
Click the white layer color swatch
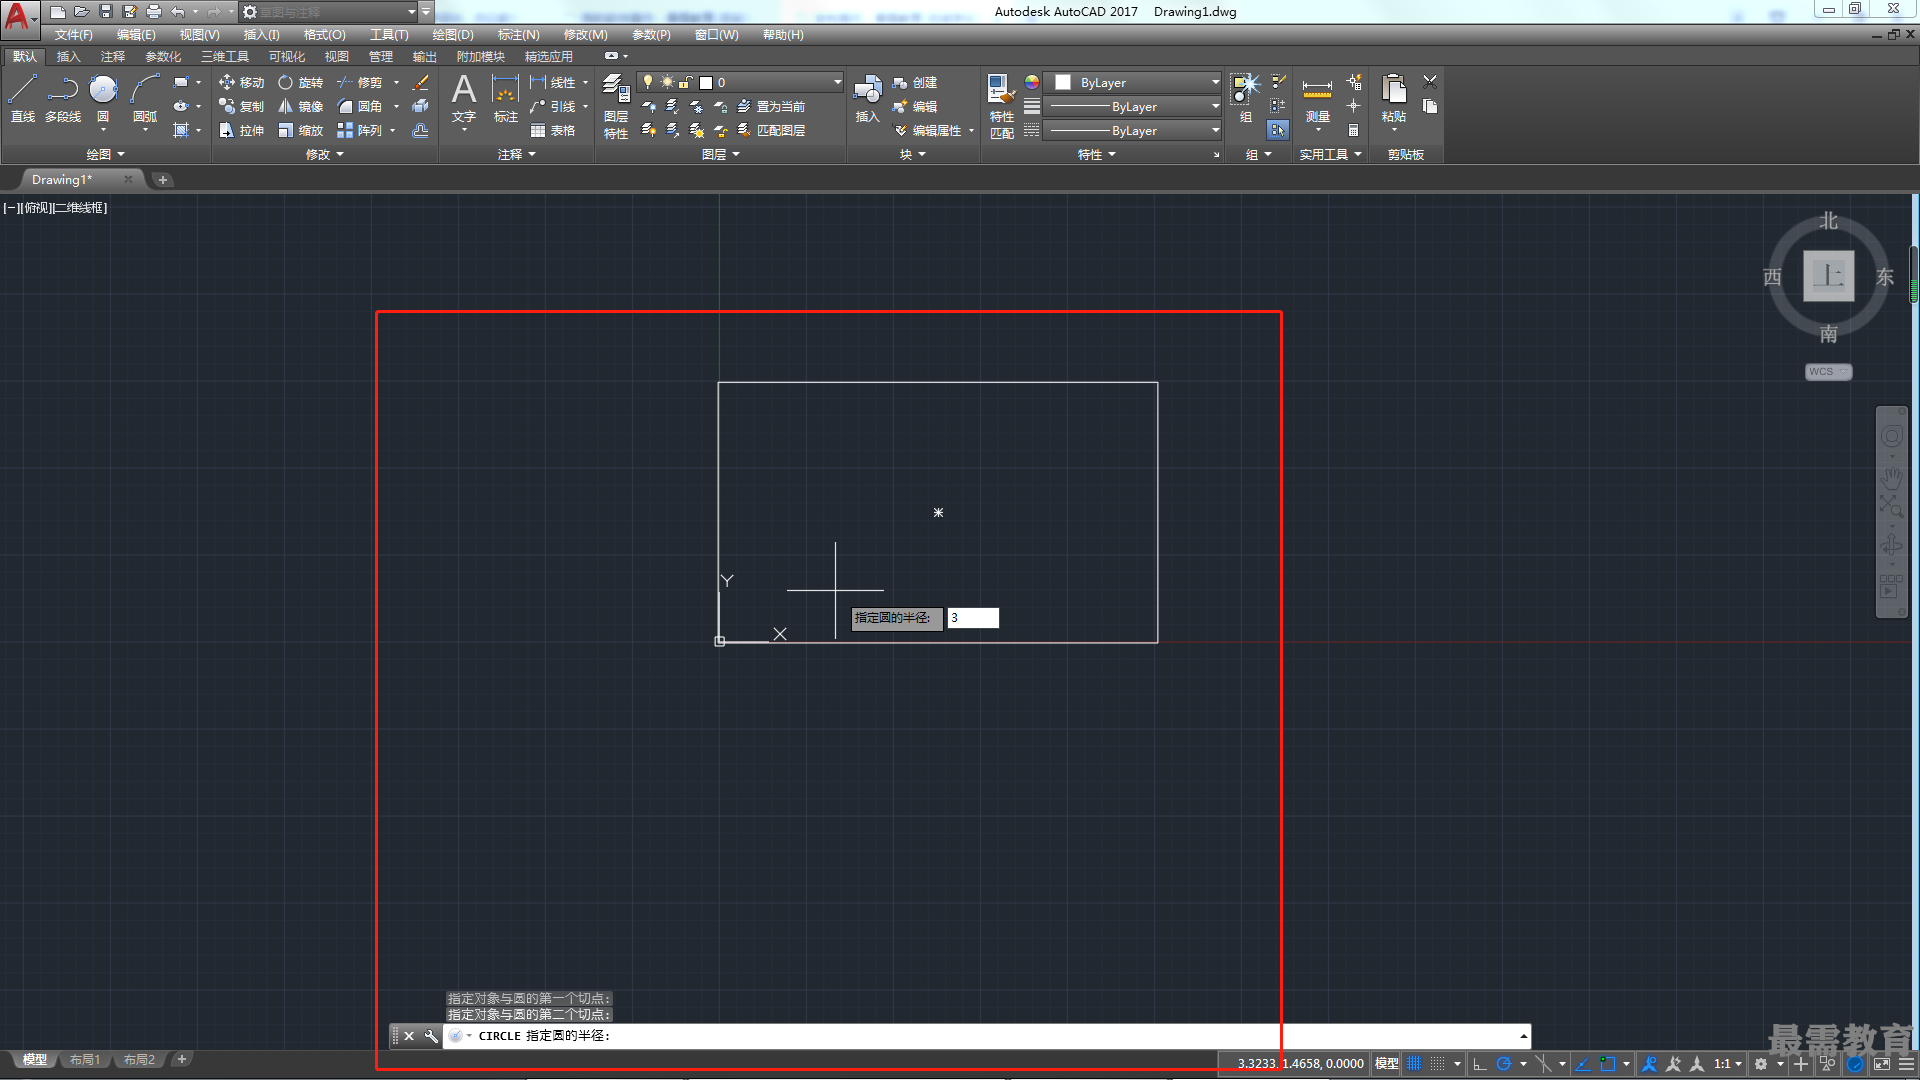(706, 83)
